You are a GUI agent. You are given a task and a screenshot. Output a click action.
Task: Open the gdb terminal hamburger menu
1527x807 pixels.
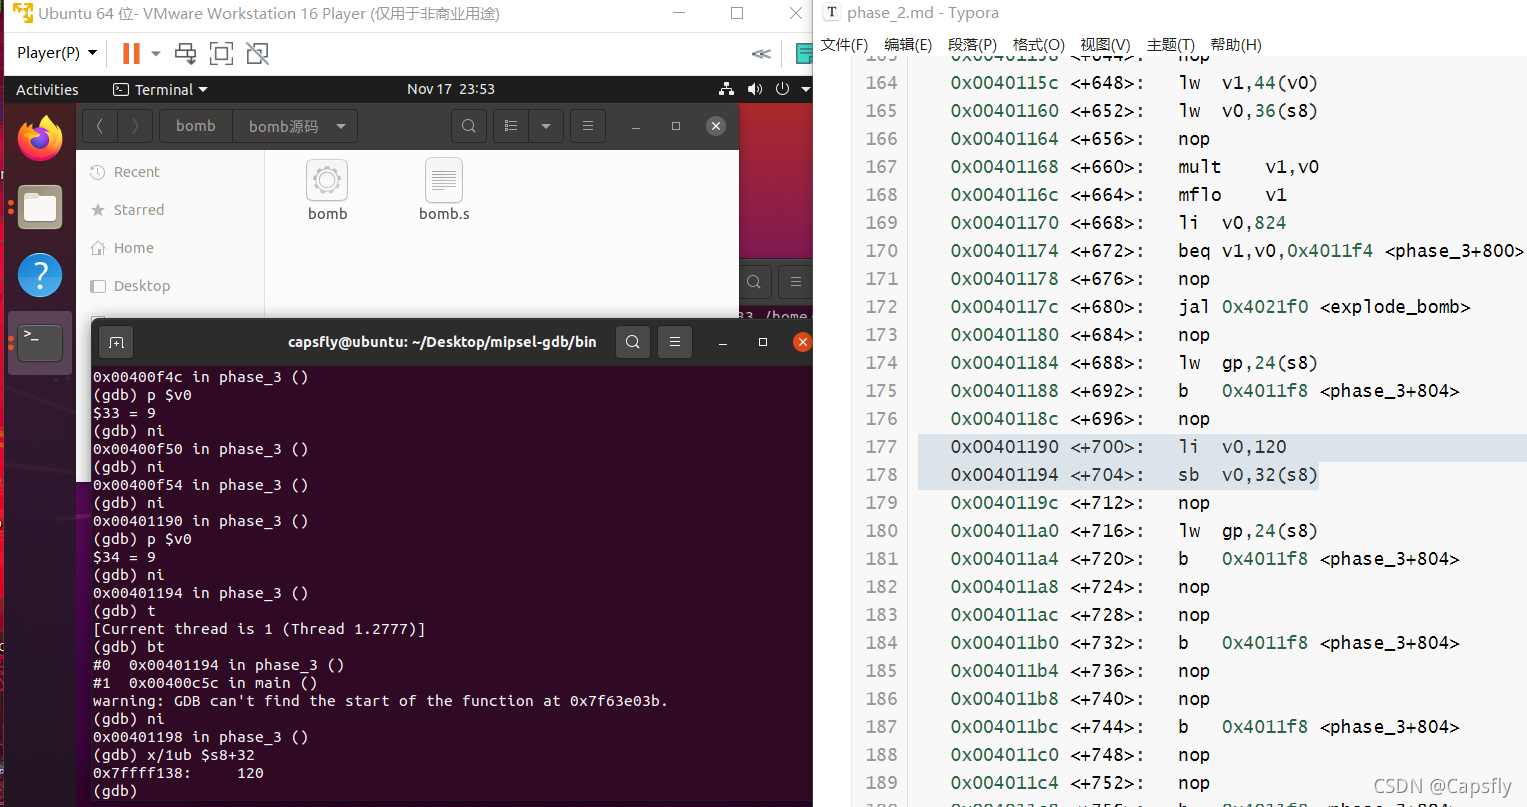(x=675, y=342)
